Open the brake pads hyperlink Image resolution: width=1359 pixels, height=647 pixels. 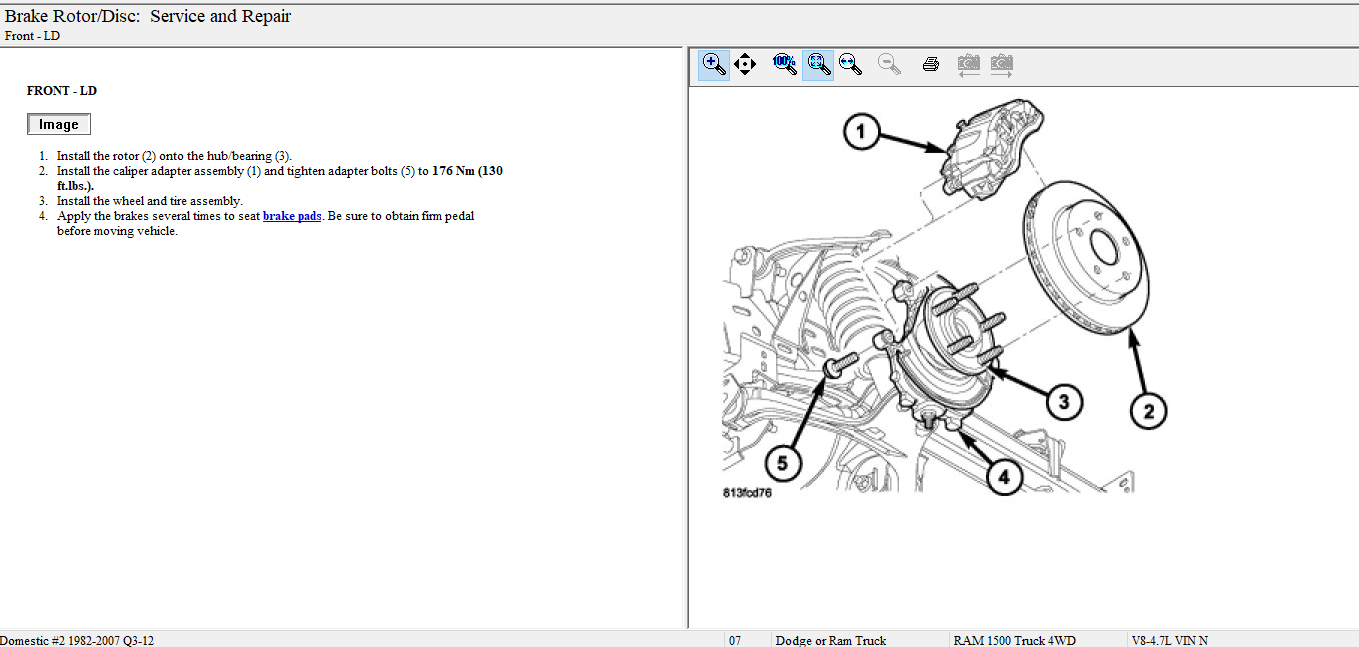point(292,216)
